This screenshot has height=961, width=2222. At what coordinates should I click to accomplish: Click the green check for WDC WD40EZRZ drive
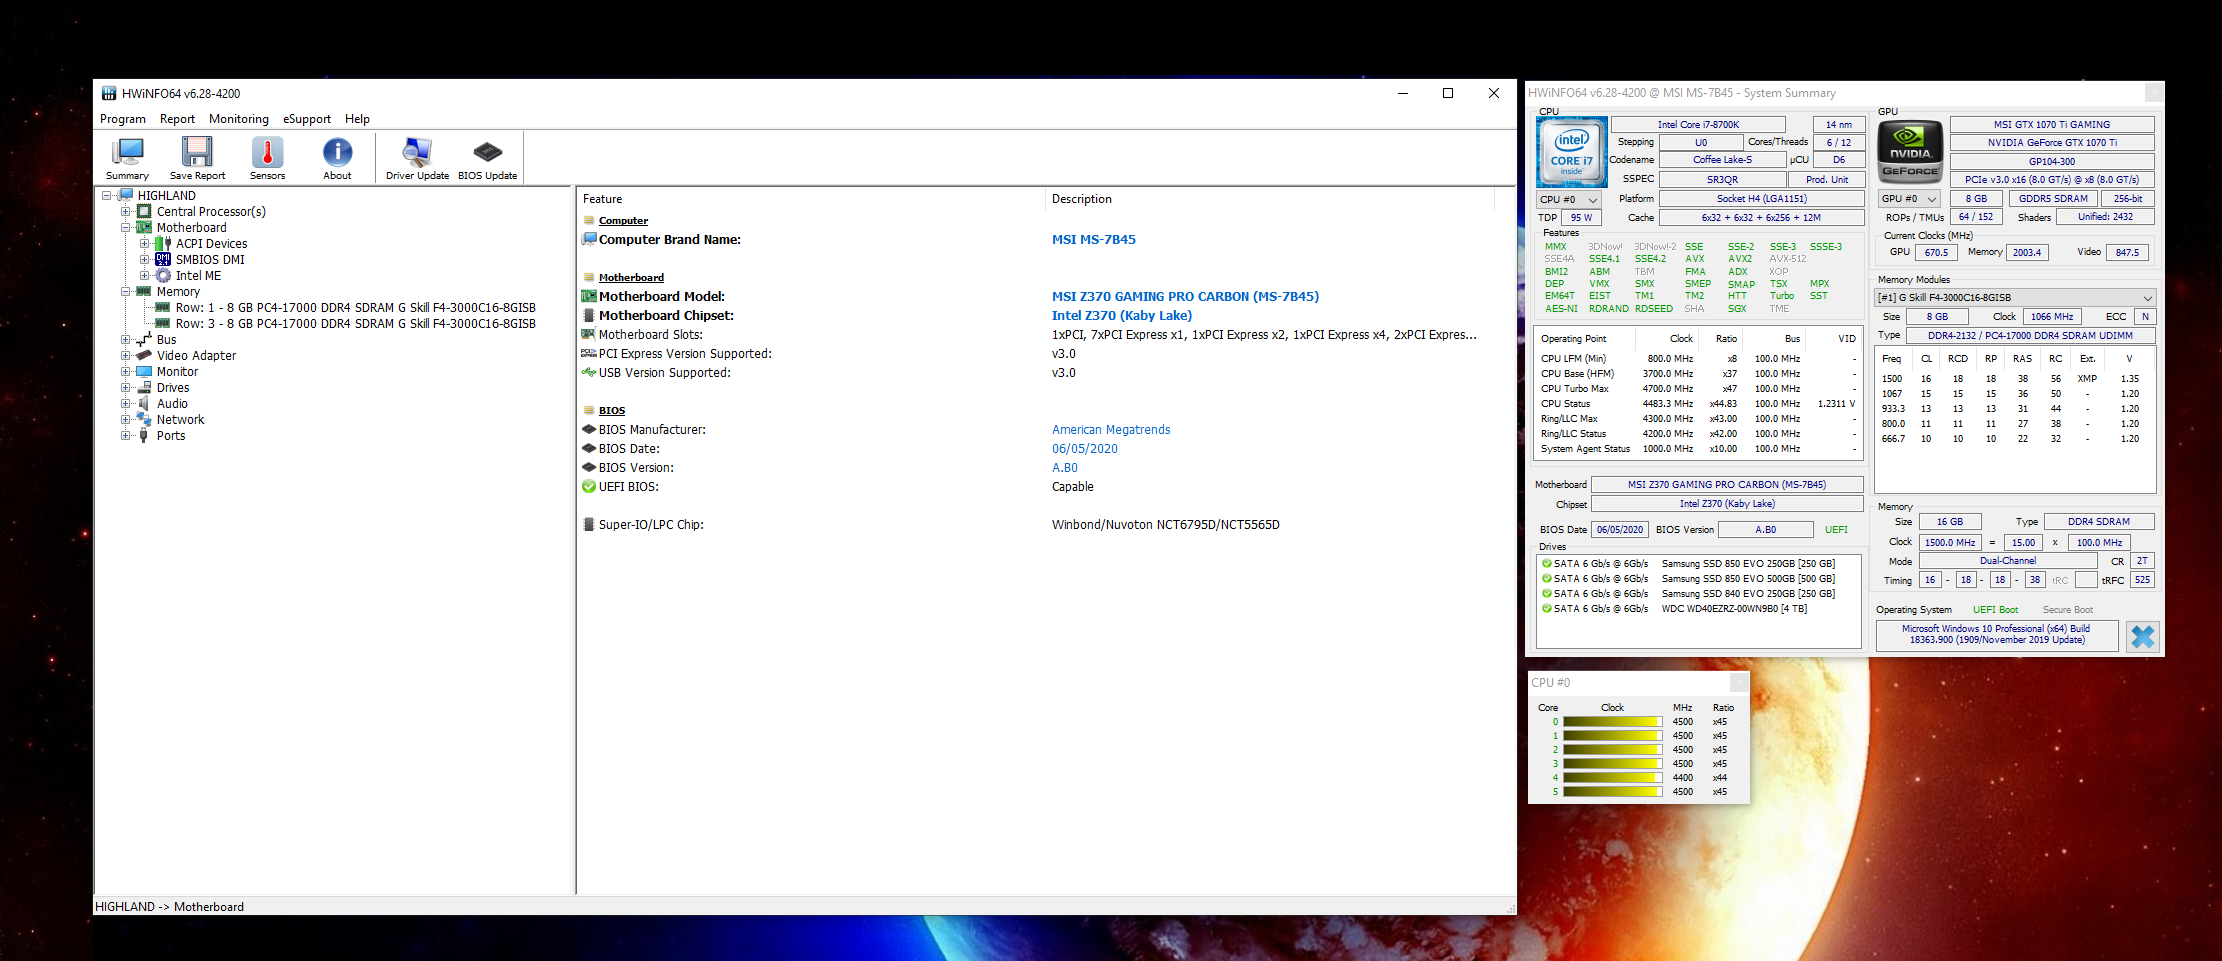coord(1547,609)
